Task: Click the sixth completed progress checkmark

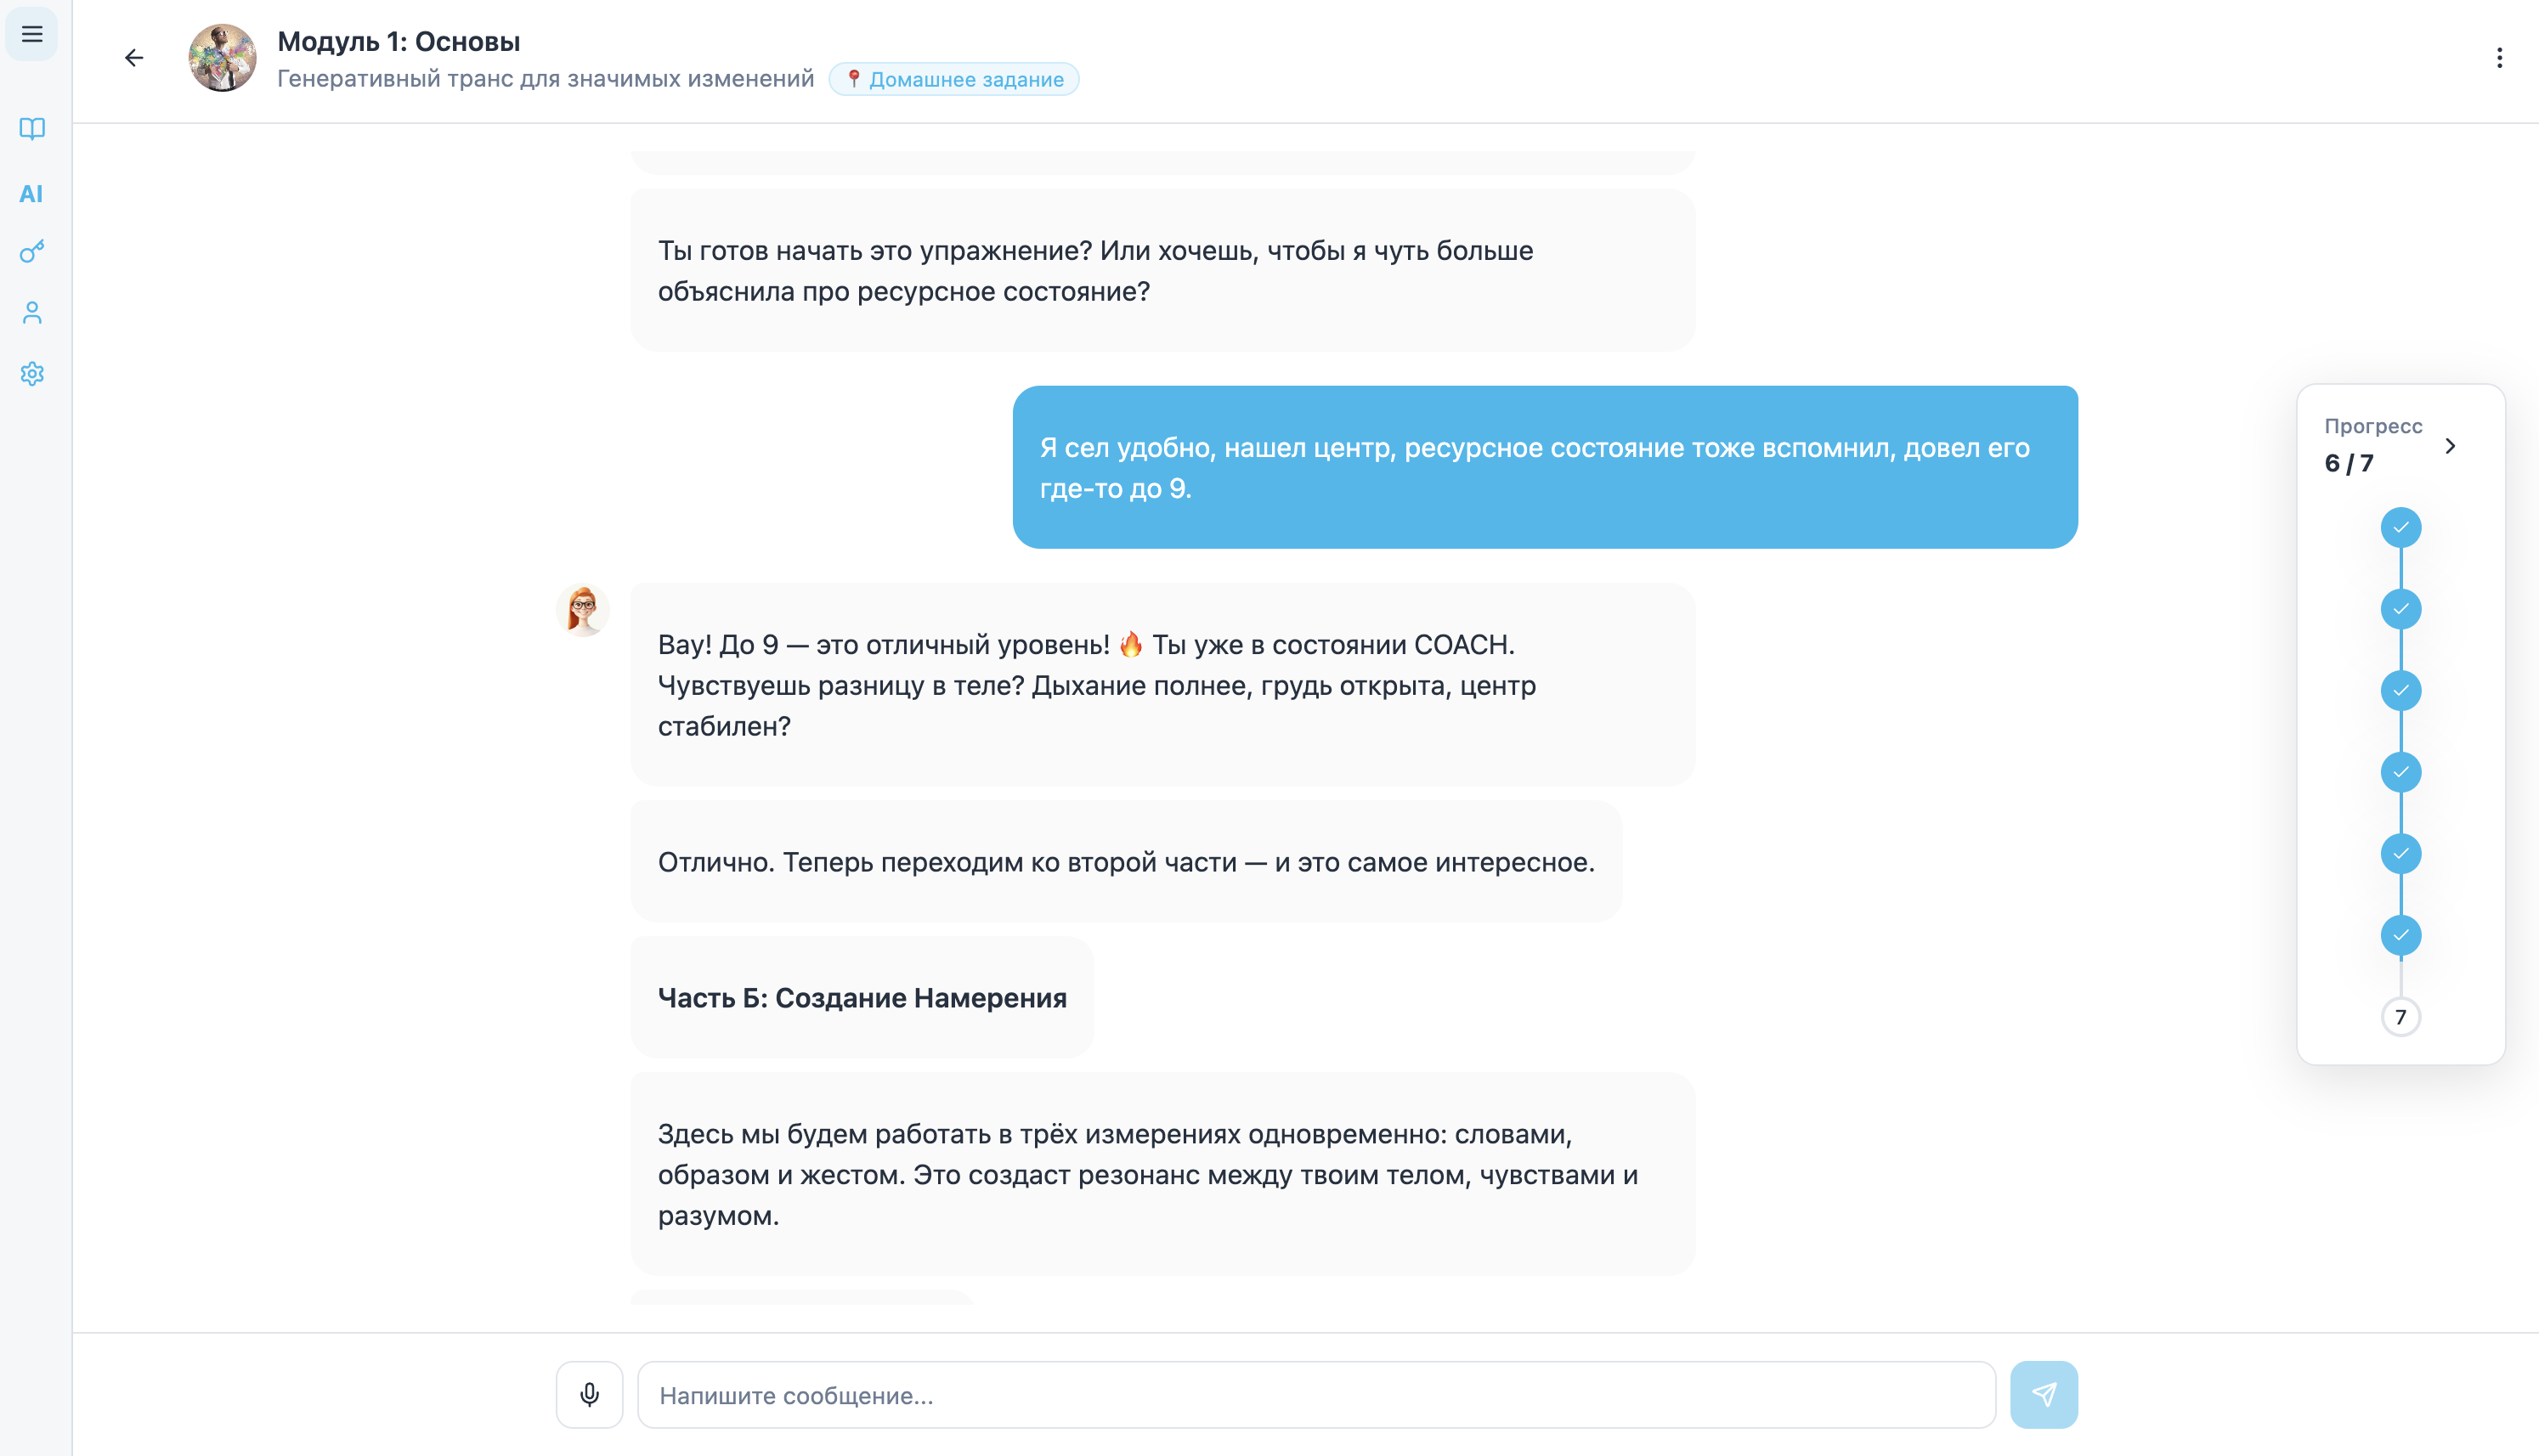Action: (2400, 935)
